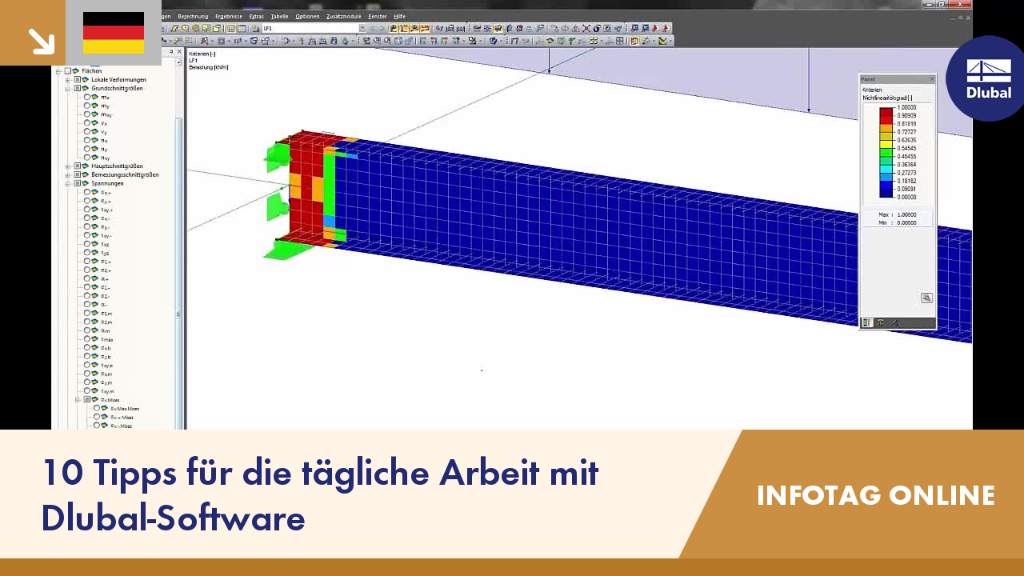Click the diagonal arrow icon beside flag
The width and height of the screenshot is (1024, 576).
[42, 42]
